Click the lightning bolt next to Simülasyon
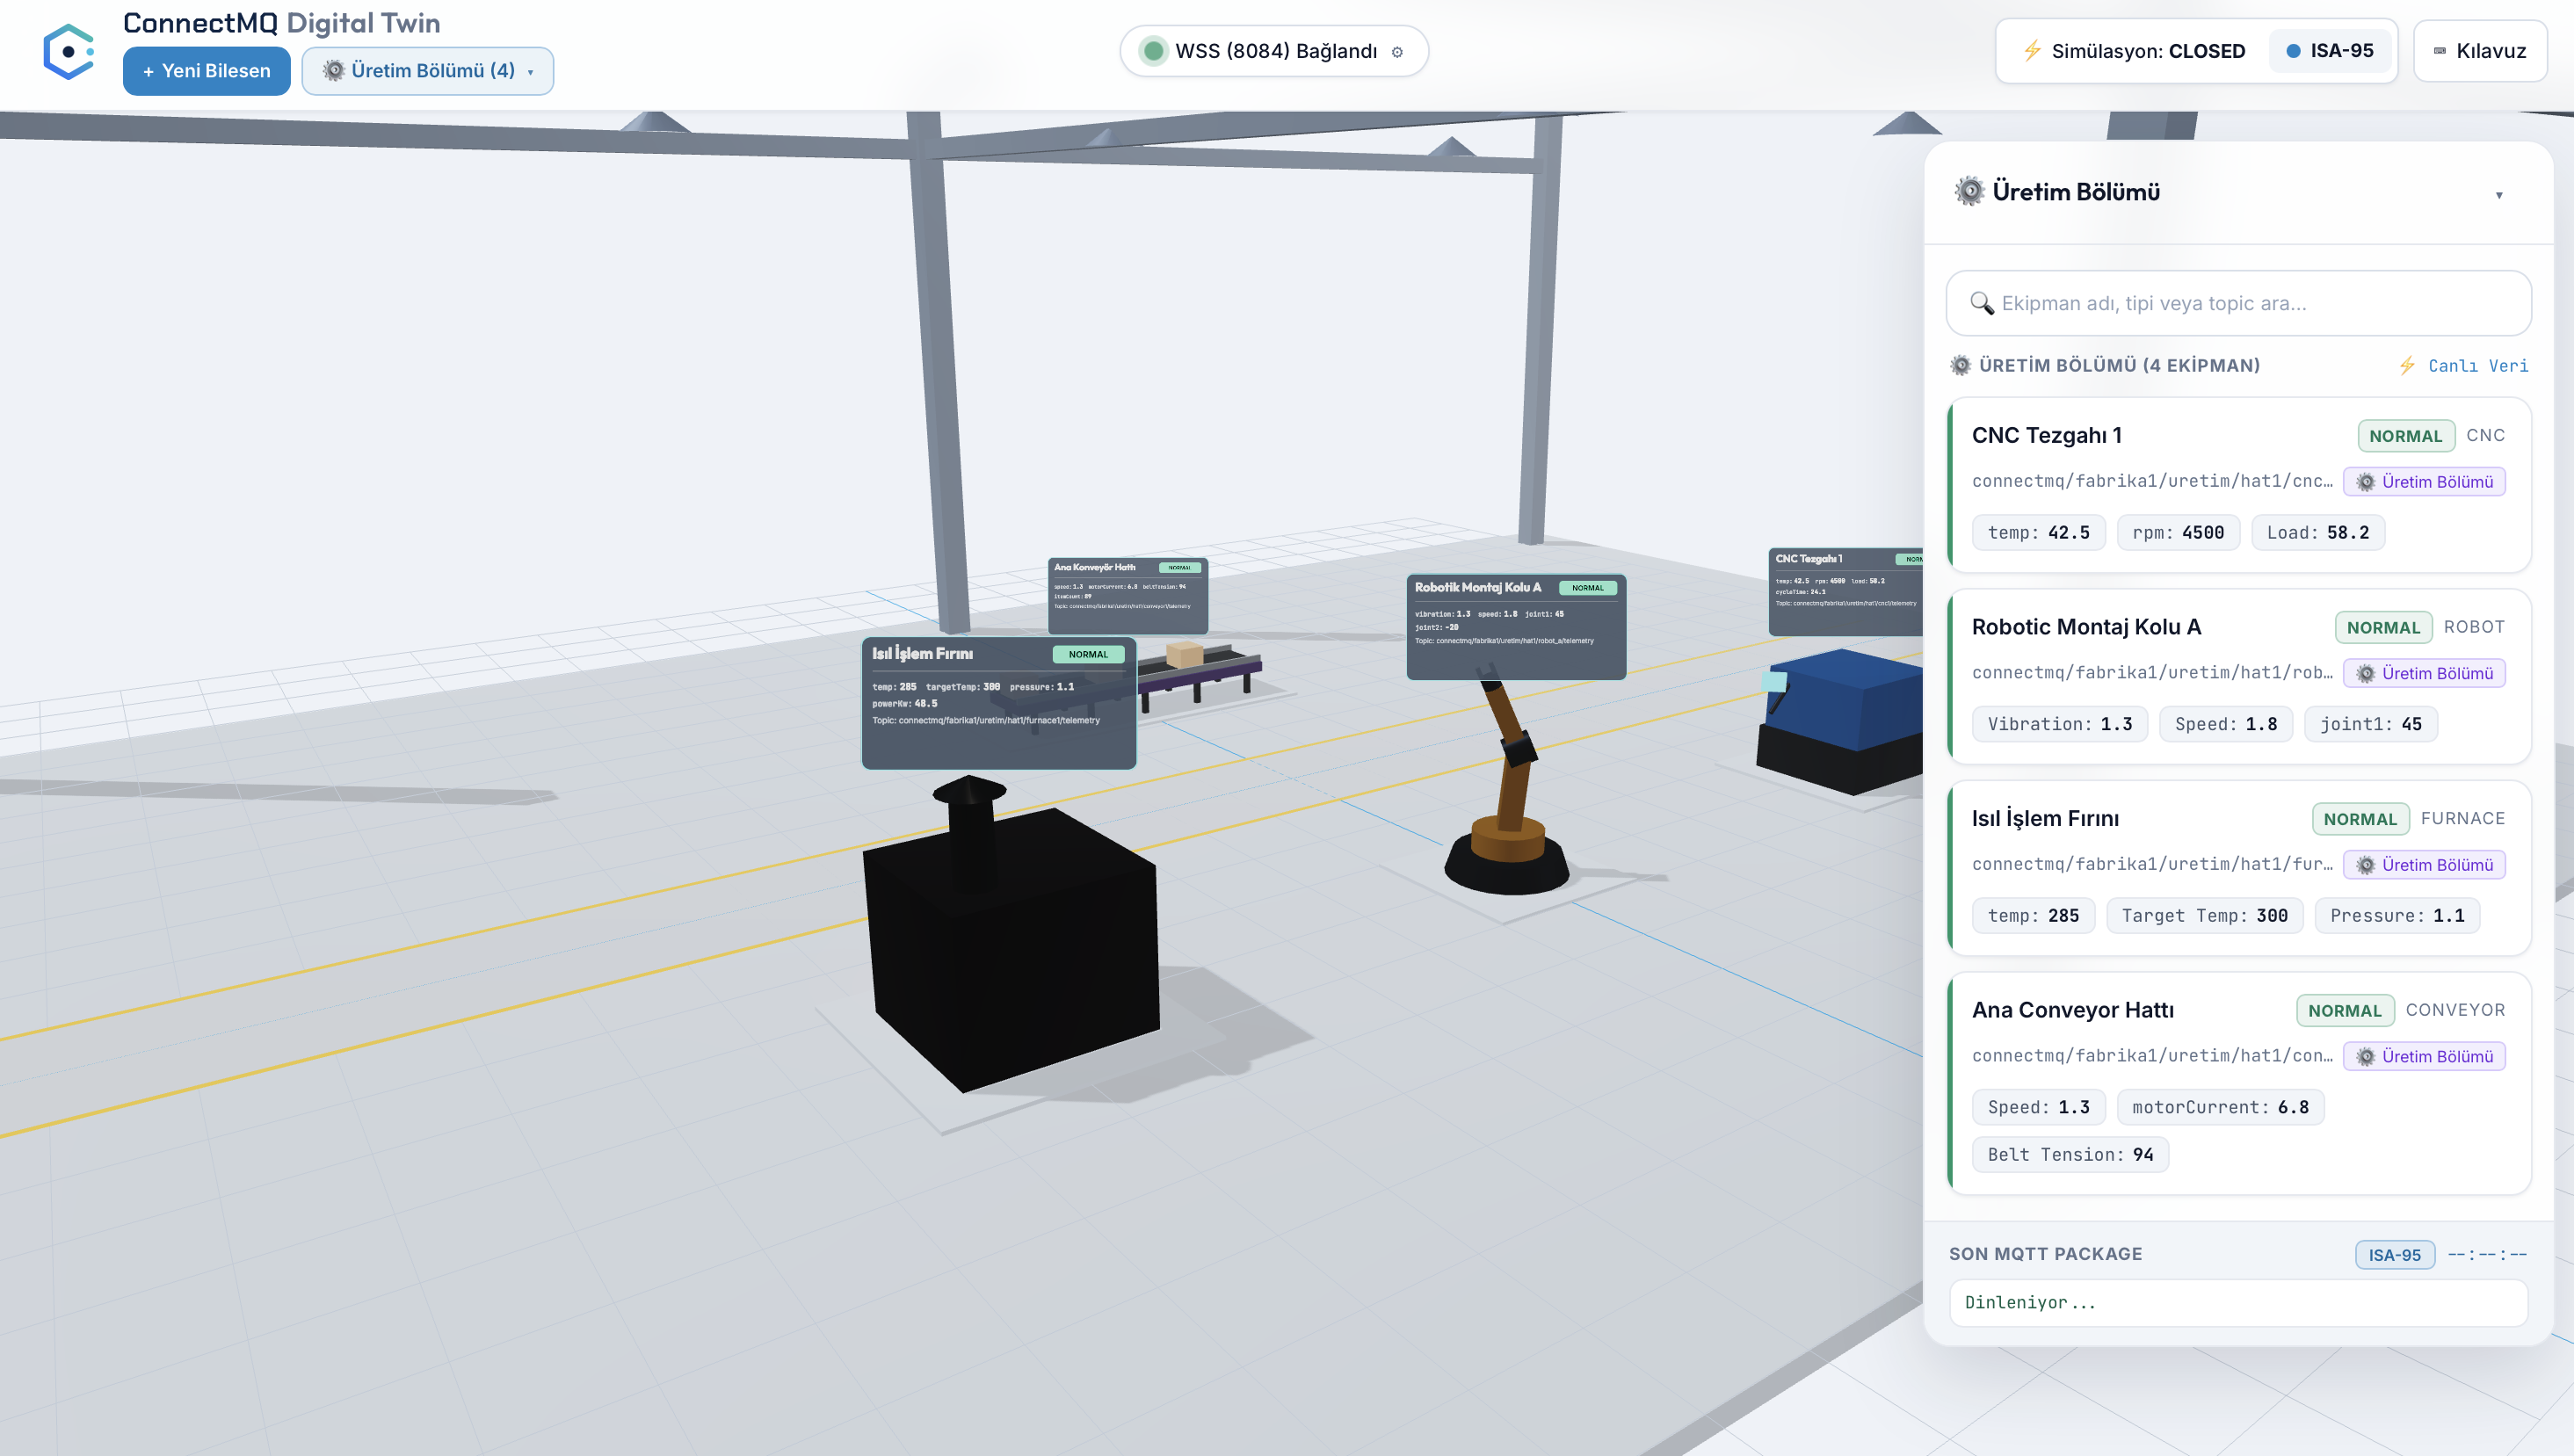Image resolution: width=2574 pixels, height=1456 pixels. point(2032,51)
